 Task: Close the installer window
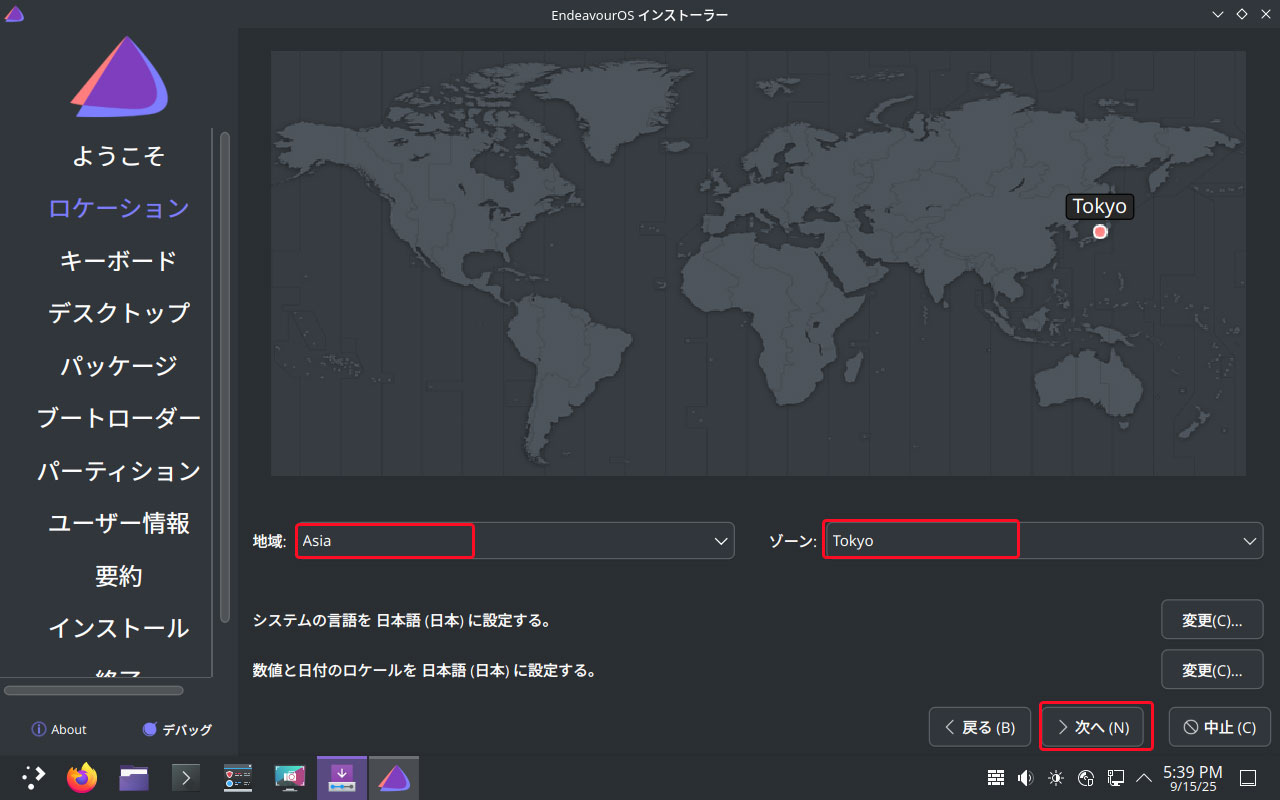point(1265,14)
